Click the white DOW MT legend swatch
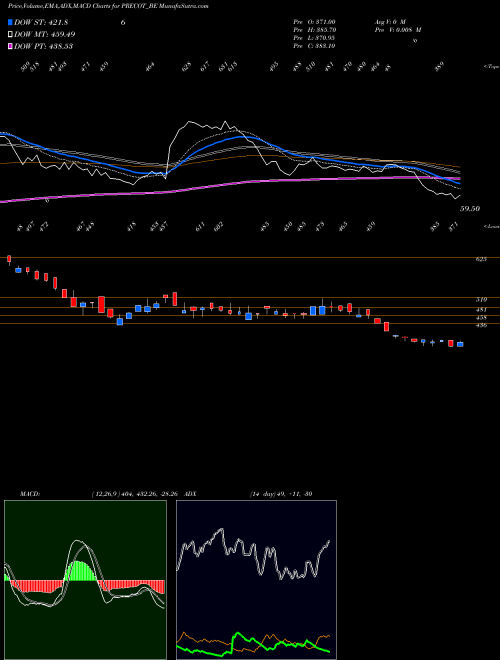Viewport: 500px width, 660px height. [11, 35]
